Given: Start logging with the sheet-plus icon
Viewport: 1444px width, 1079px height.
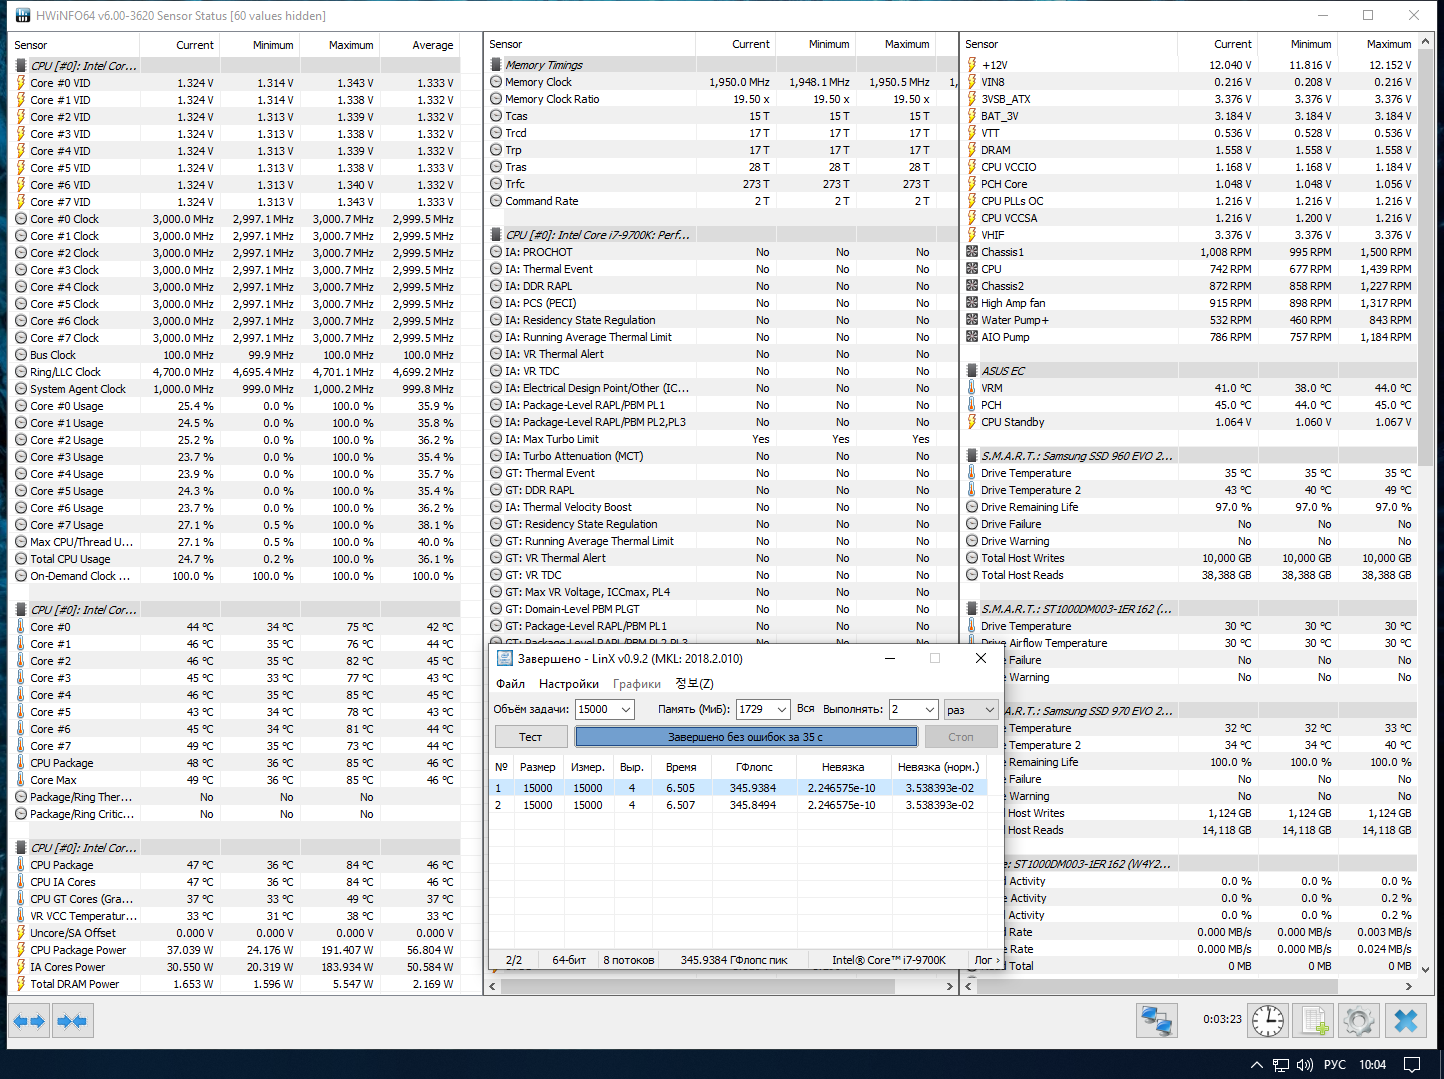Looking at the screenshot, I should click(1313, 1020).
